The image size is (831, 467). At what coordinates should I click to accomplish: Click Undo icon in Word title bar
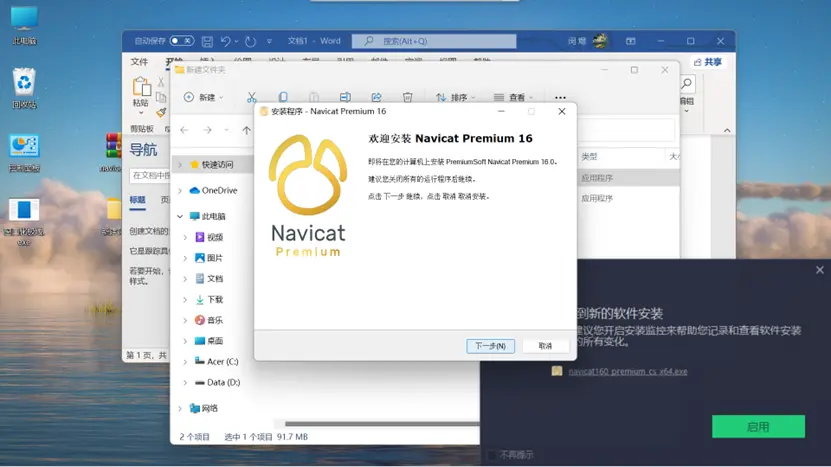pos(226,41)
